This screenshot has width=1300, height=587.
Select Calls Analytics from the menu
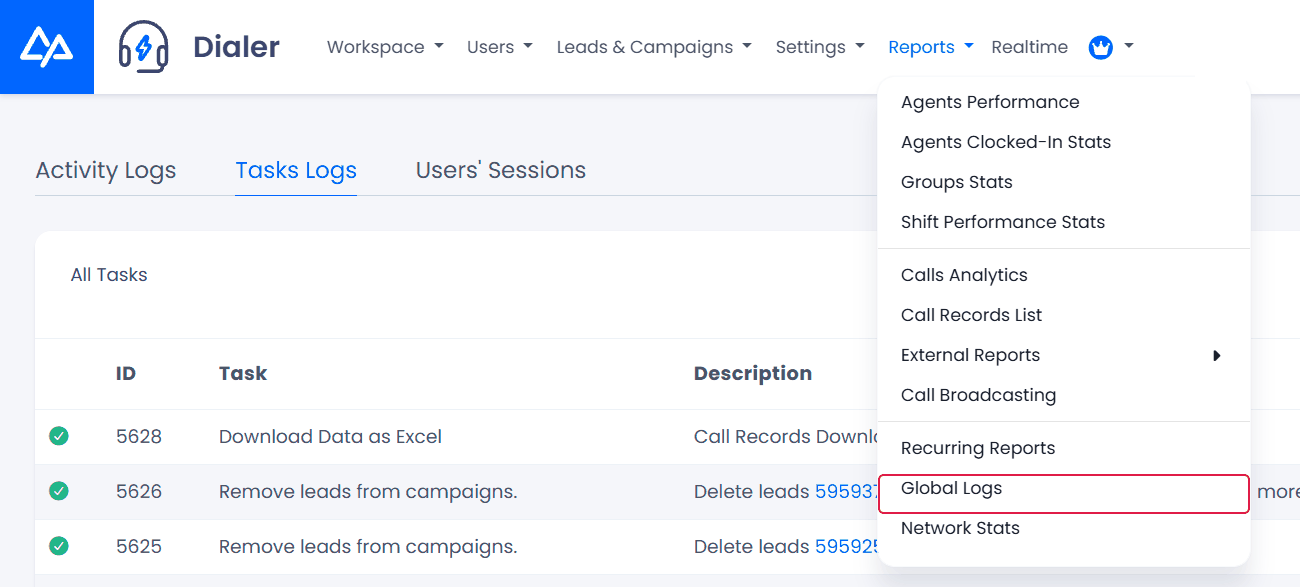point(1064,275)
